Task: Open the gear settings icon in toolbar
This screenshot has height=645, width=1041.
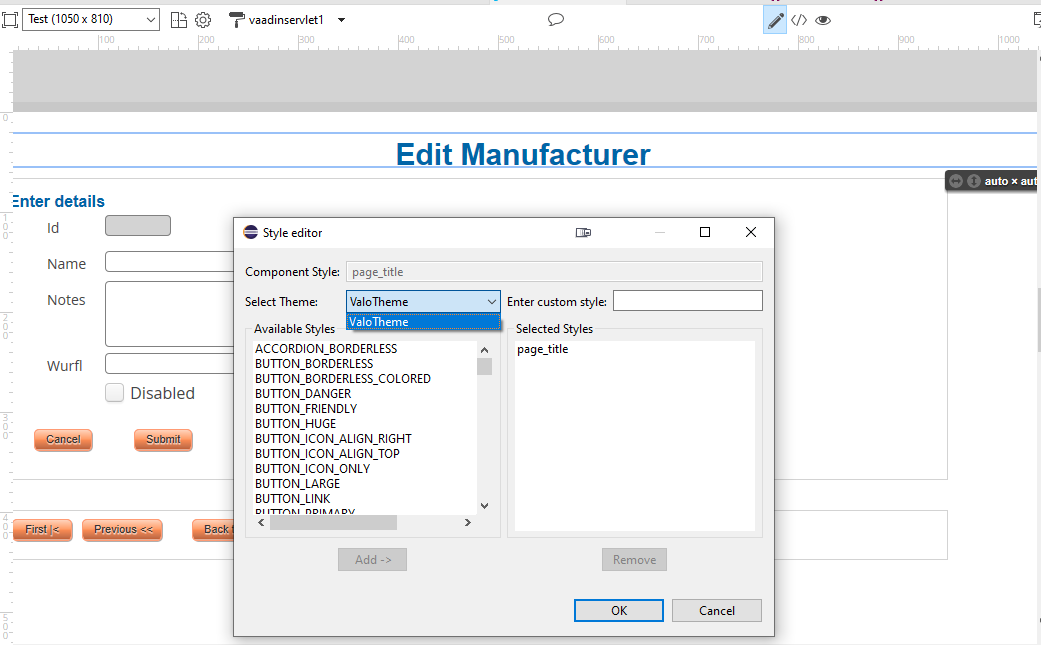Action: pos(203,20)
